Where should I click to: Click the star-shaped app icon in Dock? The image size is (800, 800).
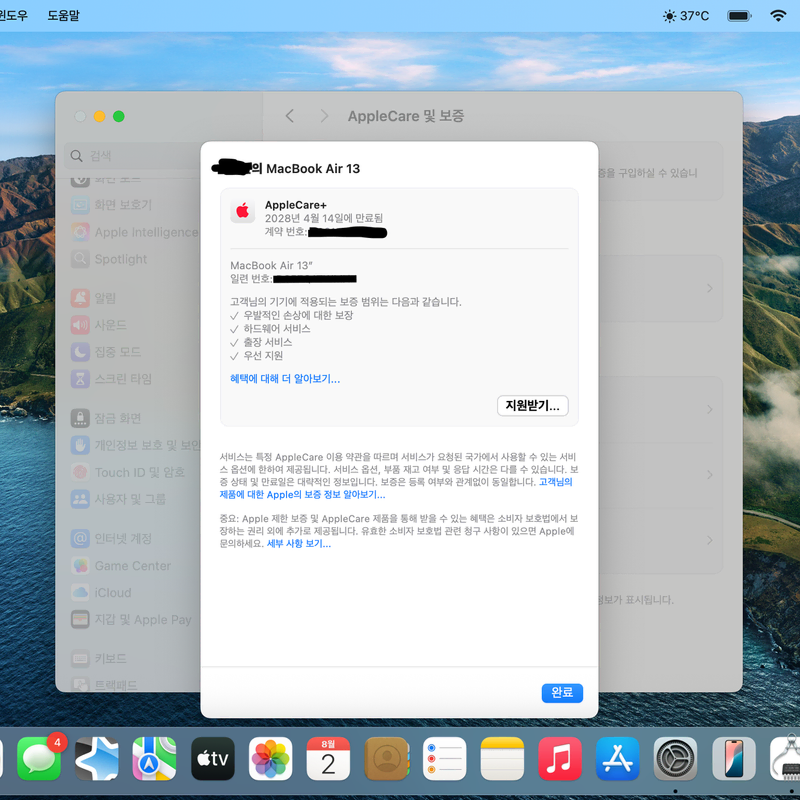(x=97, y=759)
